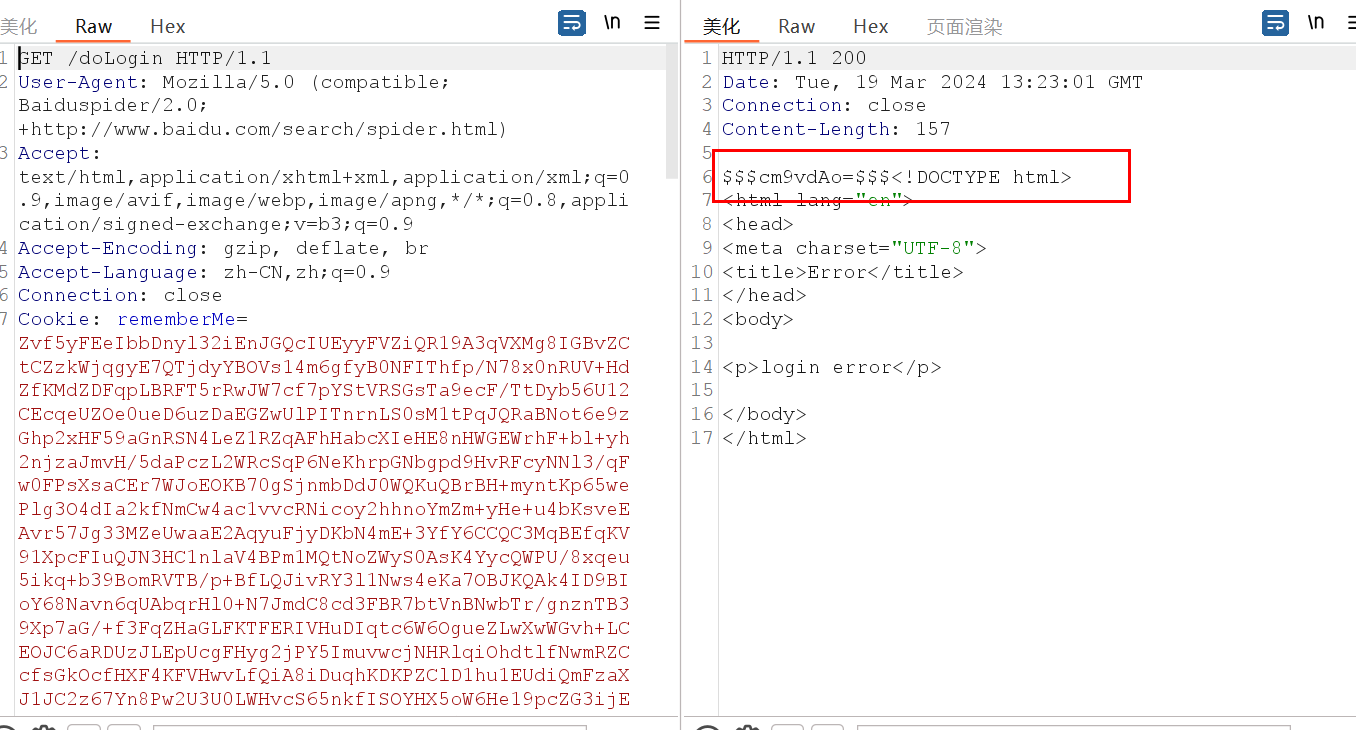Click the Date header in response
1356x730 pixels.
932,82
